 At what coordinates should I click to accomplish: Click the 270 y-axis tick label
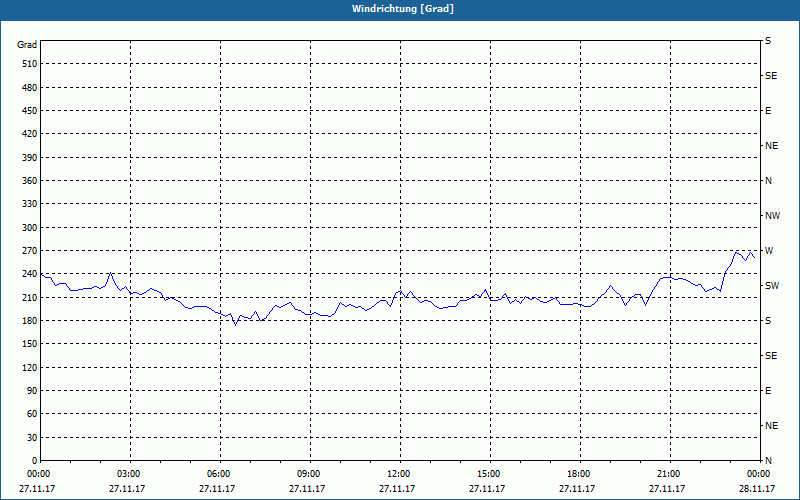pyautogui.click(x=30, y=251)
